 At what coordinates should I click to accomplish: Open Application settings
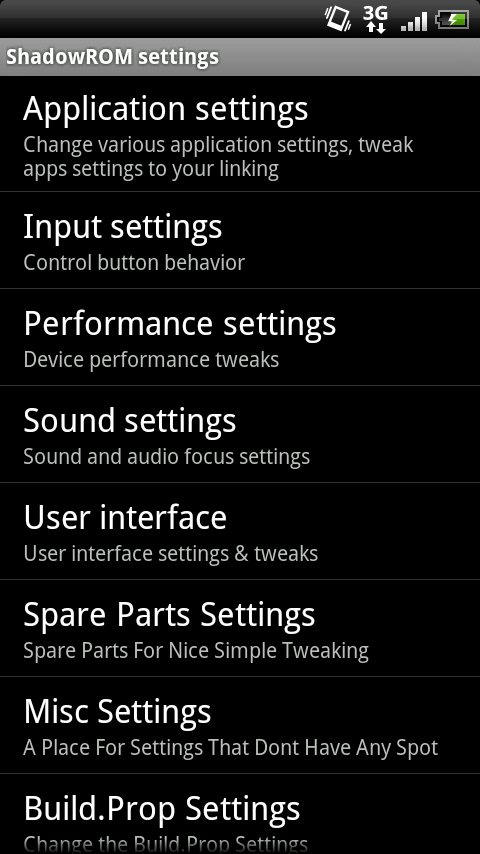point(240,133)
